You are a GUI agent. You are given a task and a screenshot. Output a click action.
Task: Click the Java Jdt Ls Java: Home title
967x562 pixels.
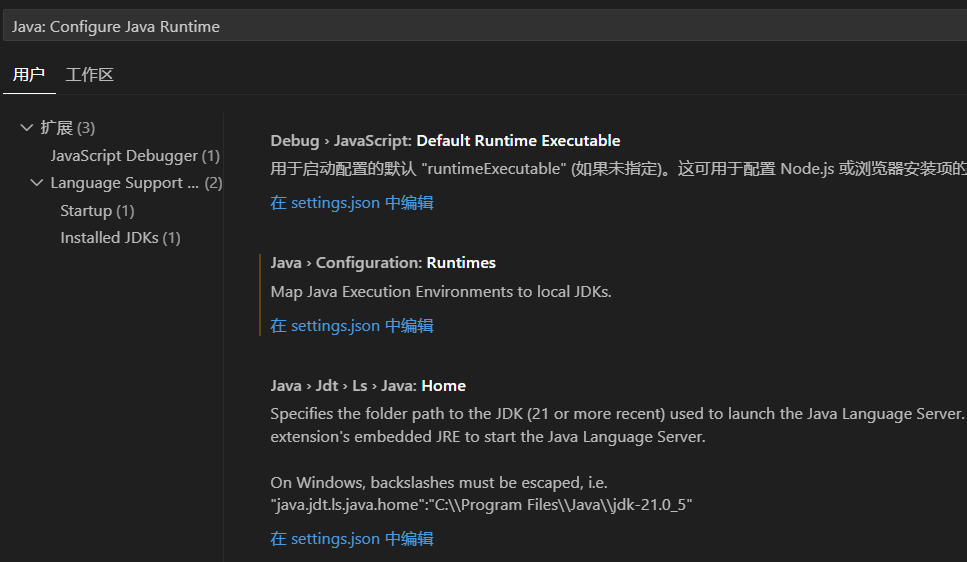tap(368, 386)
